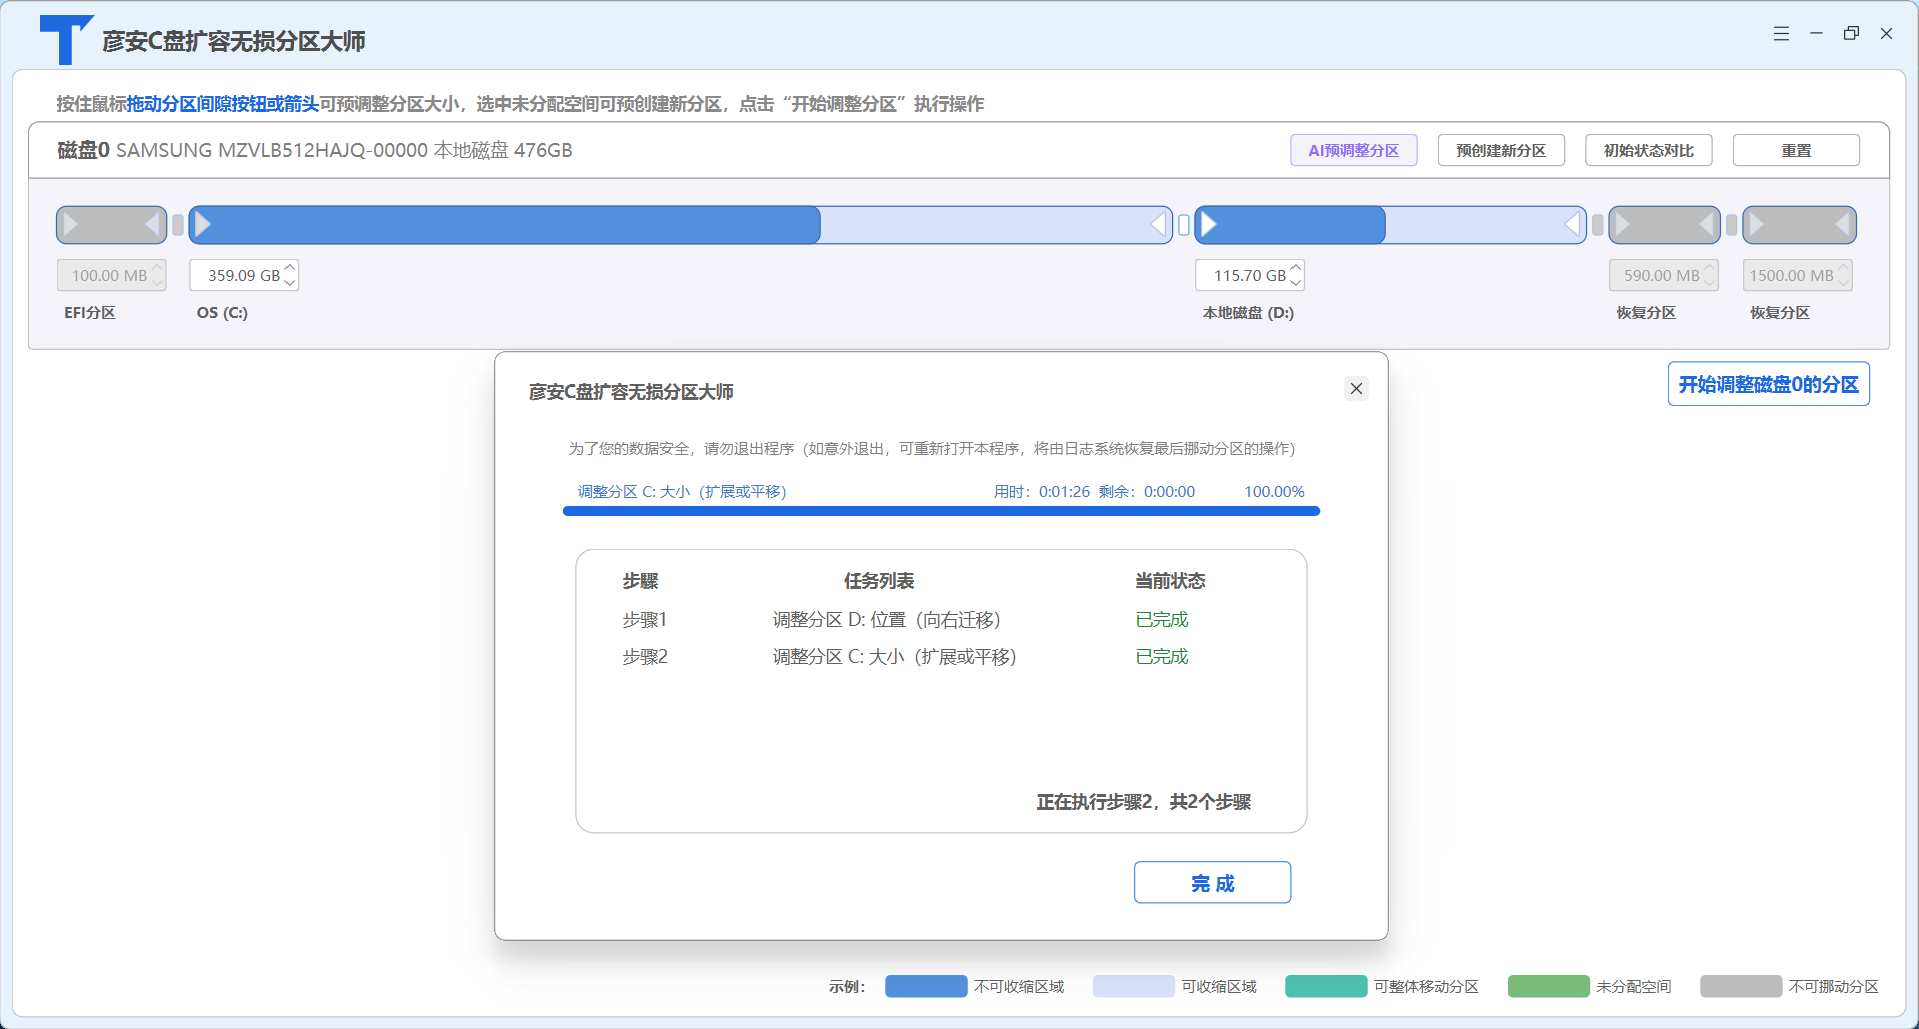Screen dimensions: 1919x1029
Task: Click the left arrow of the 1500 MB recovery partition
Action: (1757, 225)
